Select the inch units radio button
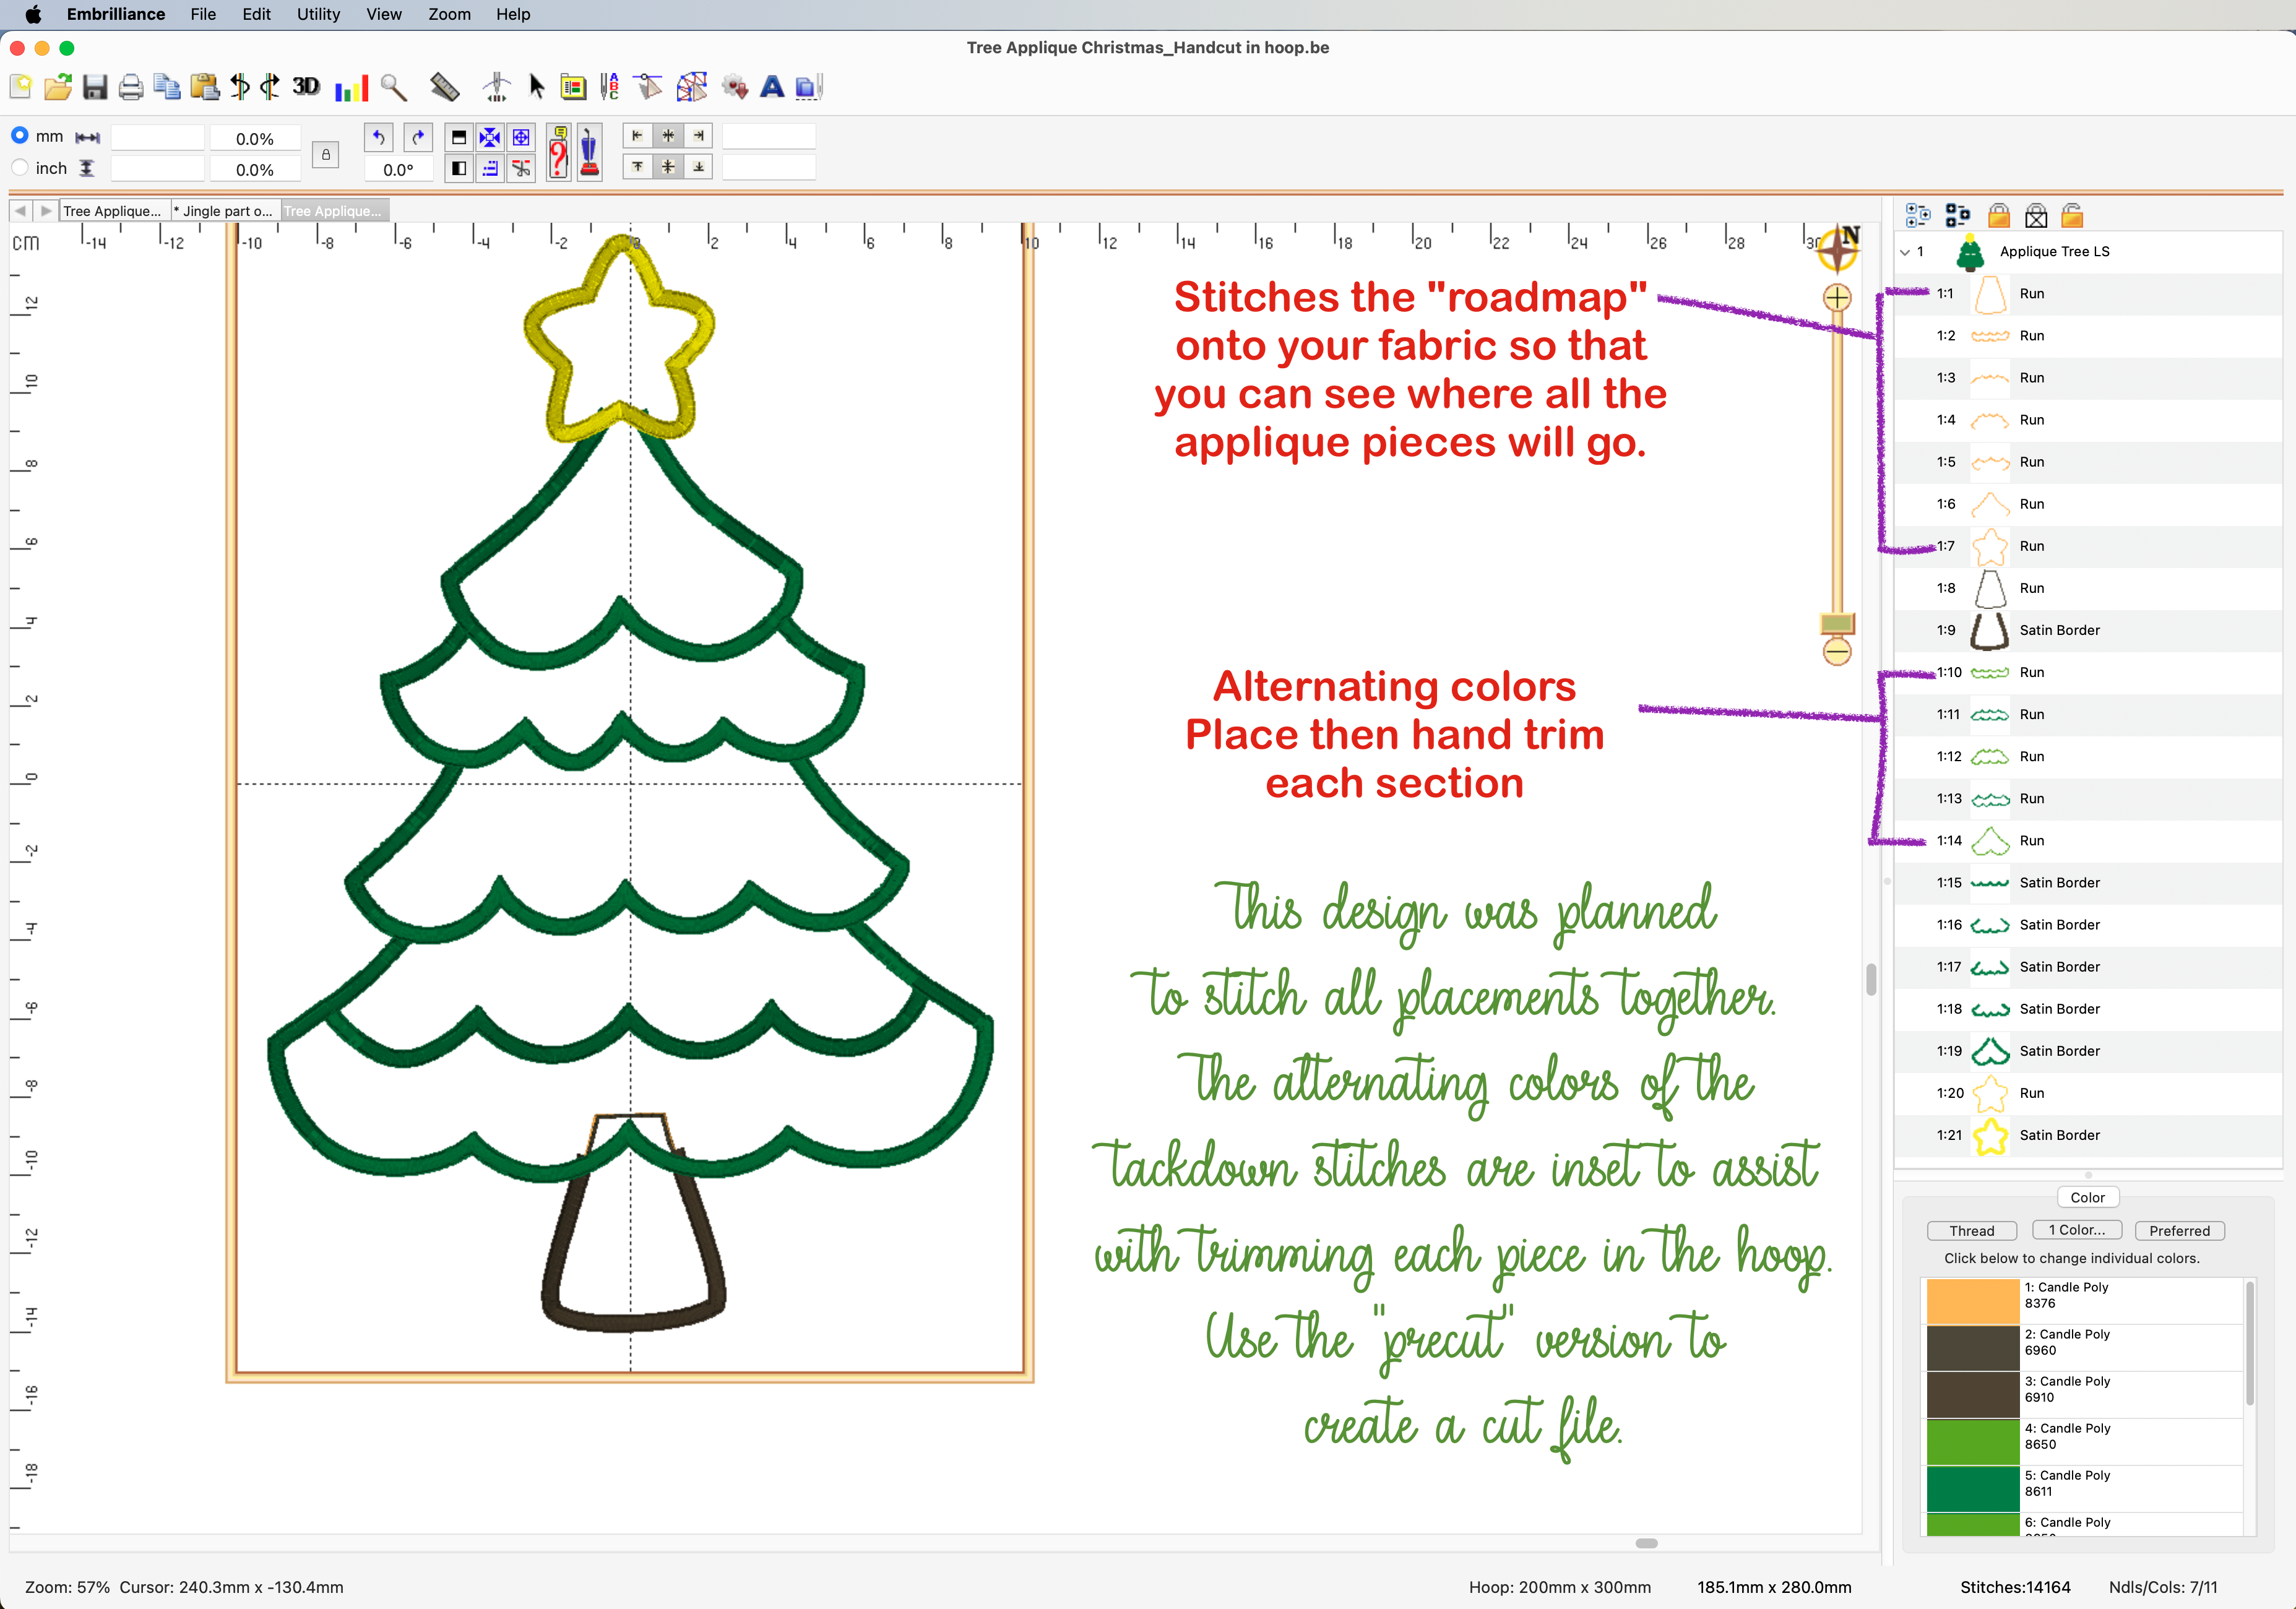Image resolution: width=2296 pixels, height=1609 pixels. pos(20,167)
